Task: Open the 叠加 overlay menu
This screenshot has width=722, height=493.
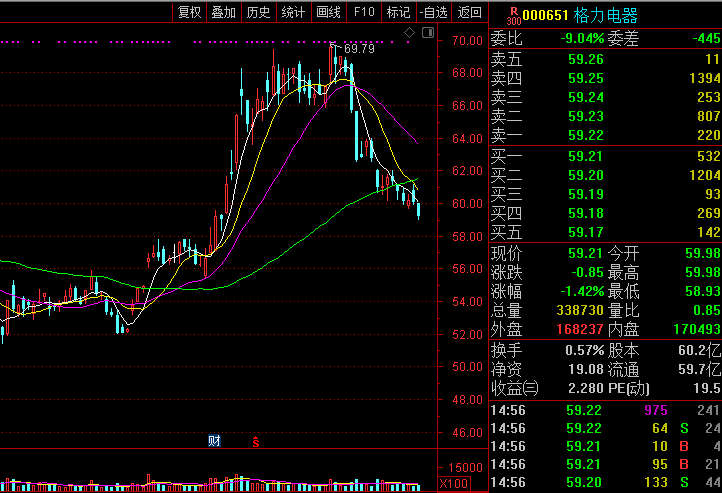Action: tap(224, 12)
